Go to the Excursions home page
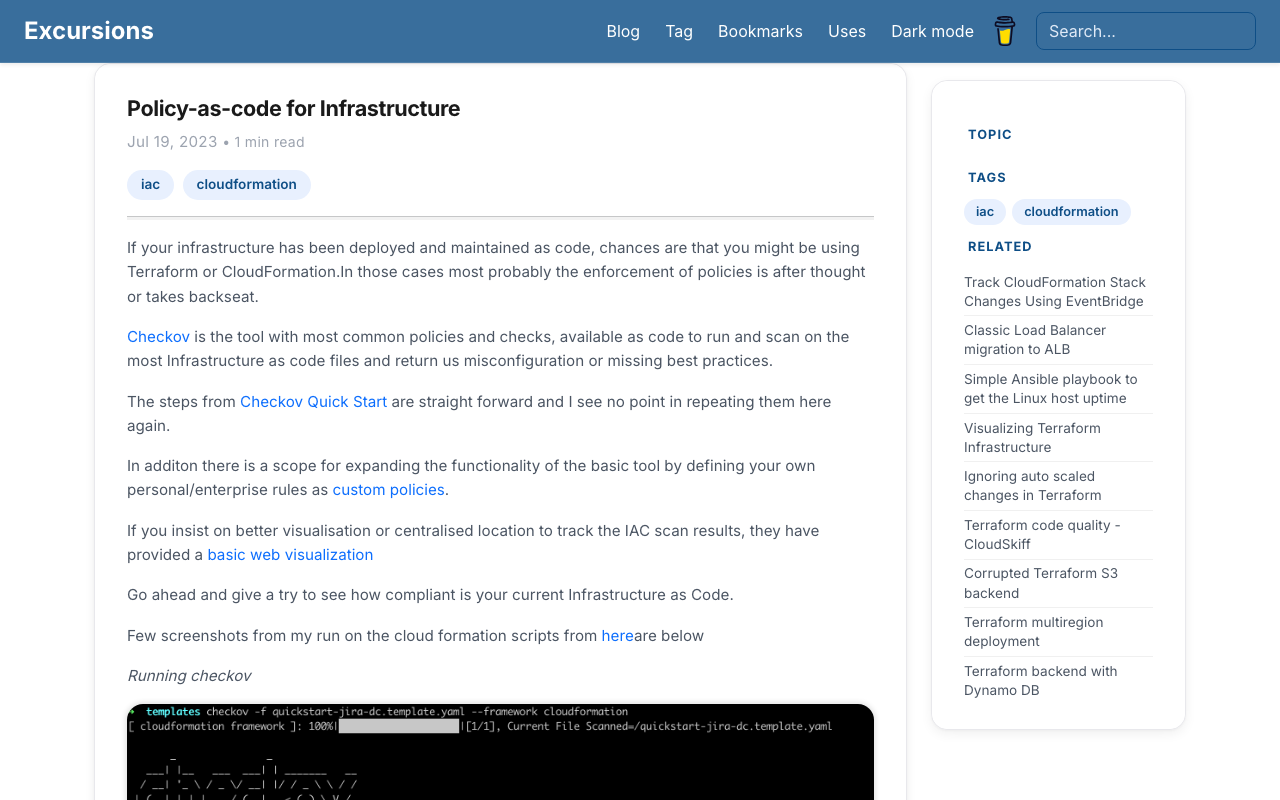The width and height of the screenshot is (1280, 800). (x=88, y=30)
